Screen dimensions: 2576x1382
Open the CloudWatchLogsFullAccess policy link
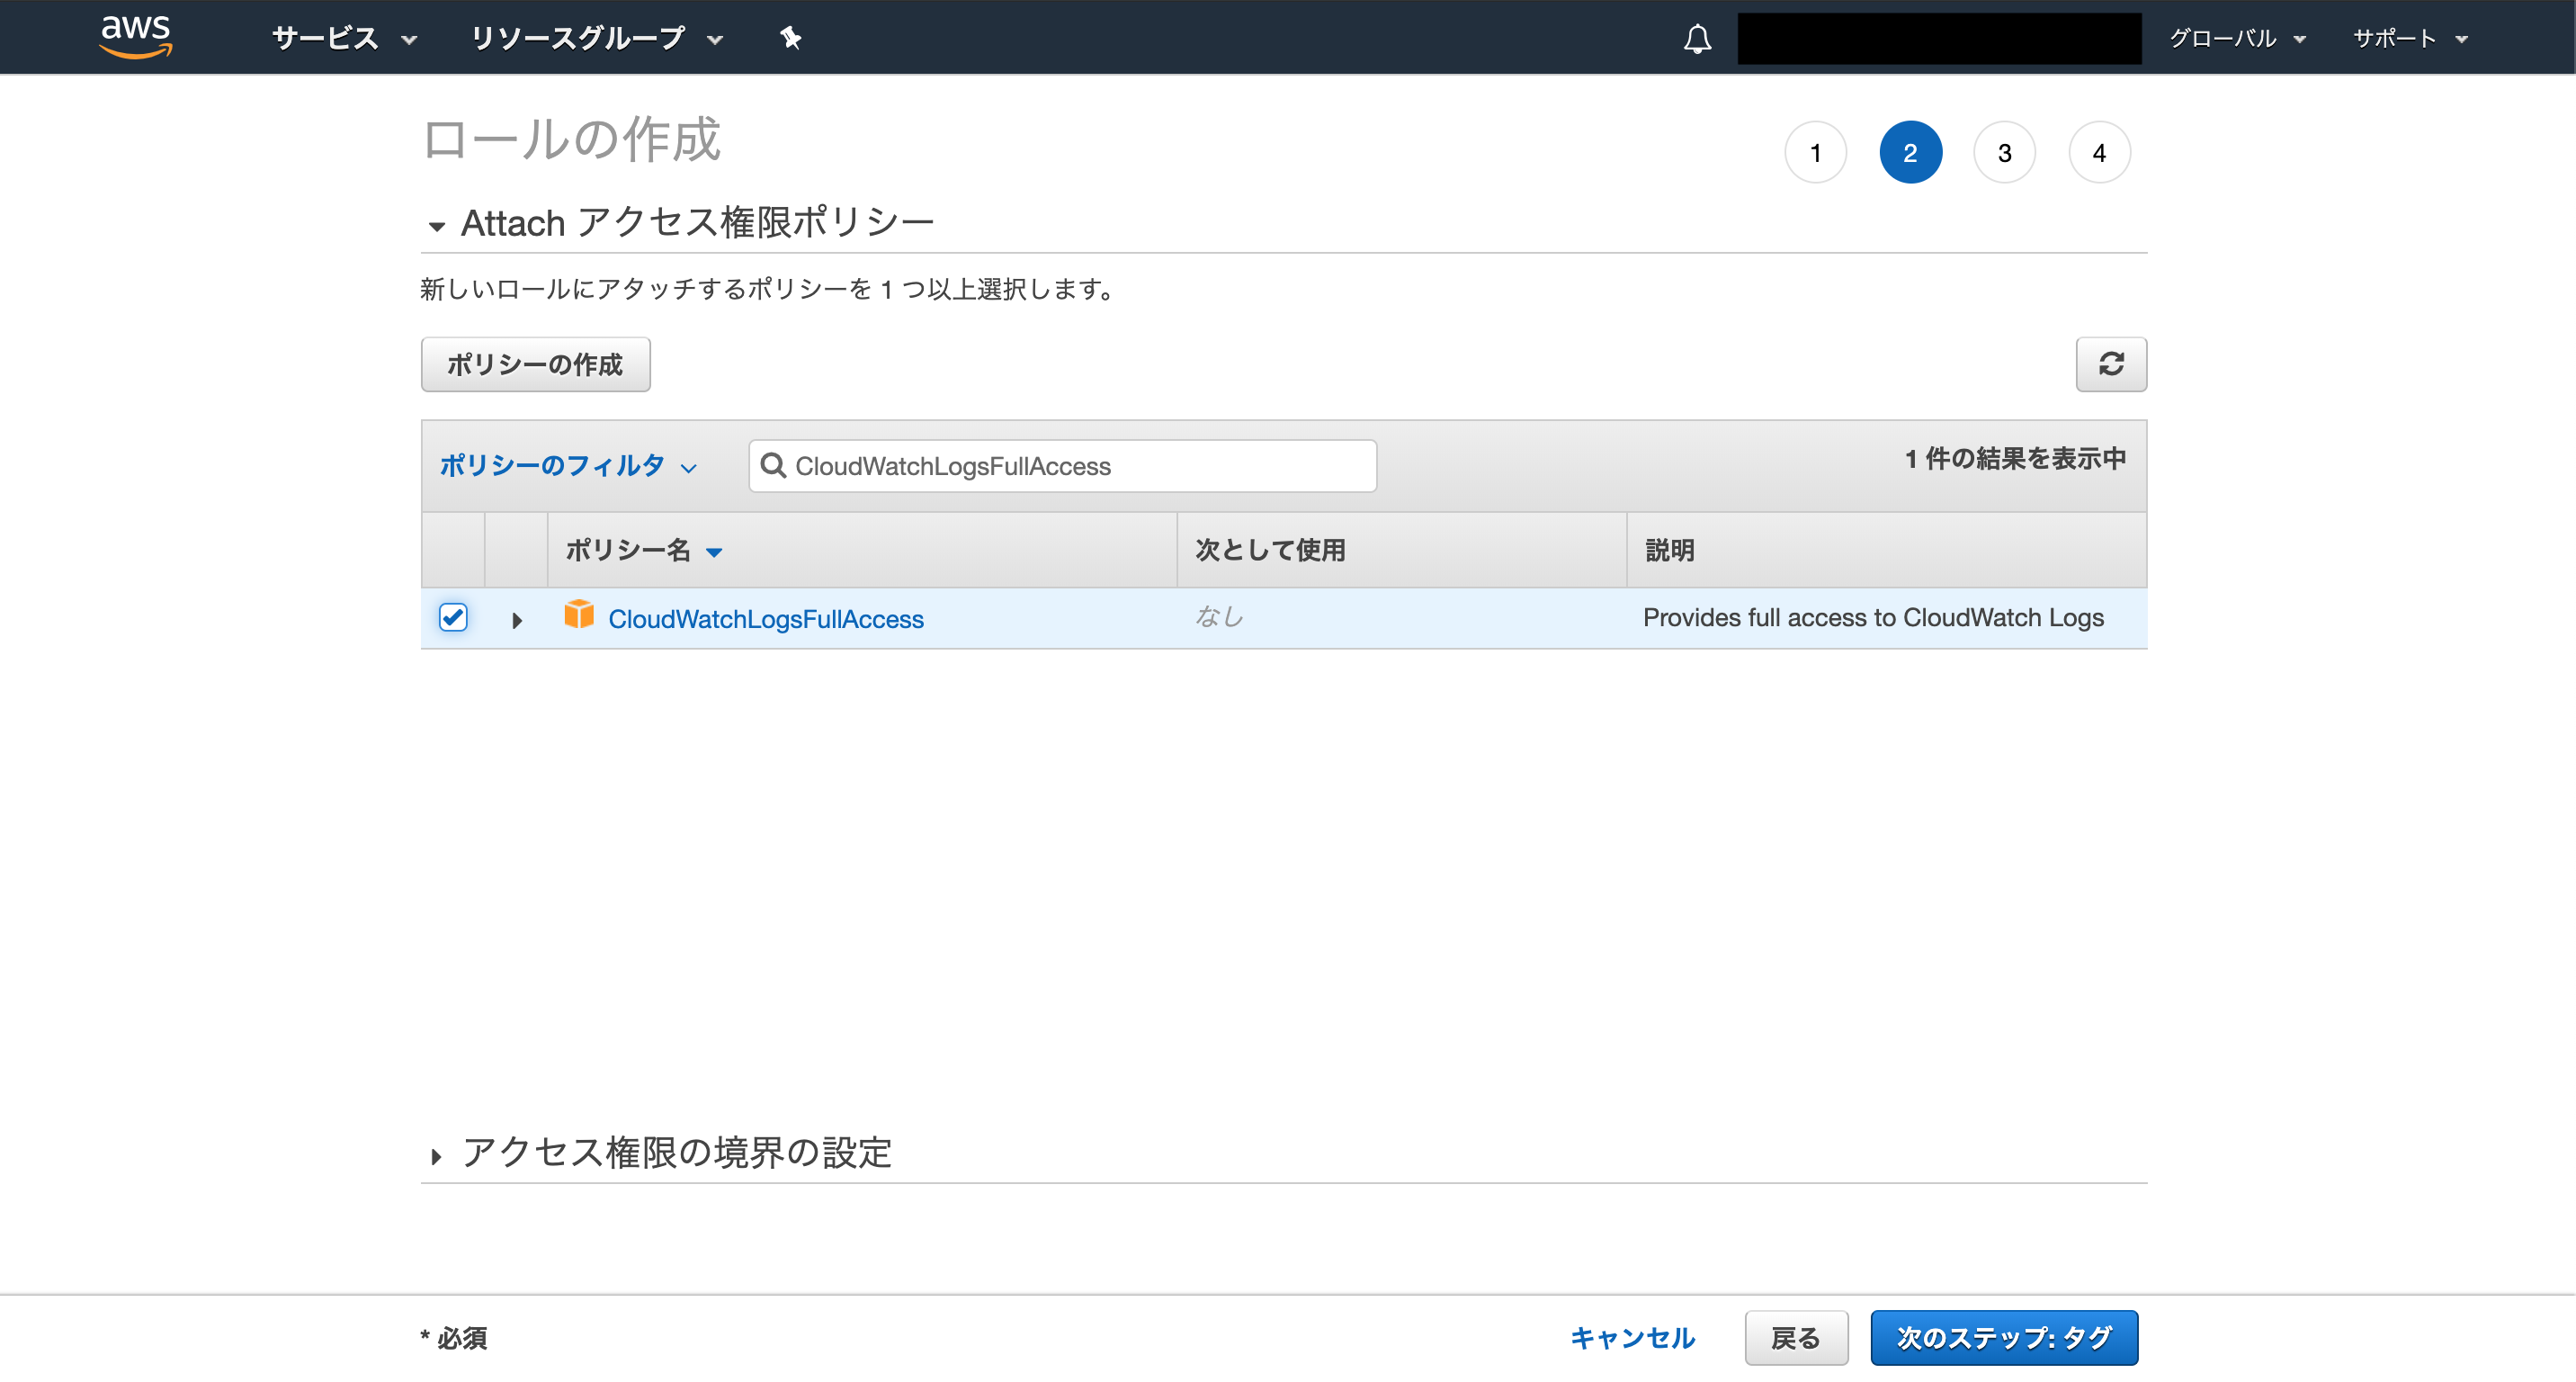coord(765,619)
